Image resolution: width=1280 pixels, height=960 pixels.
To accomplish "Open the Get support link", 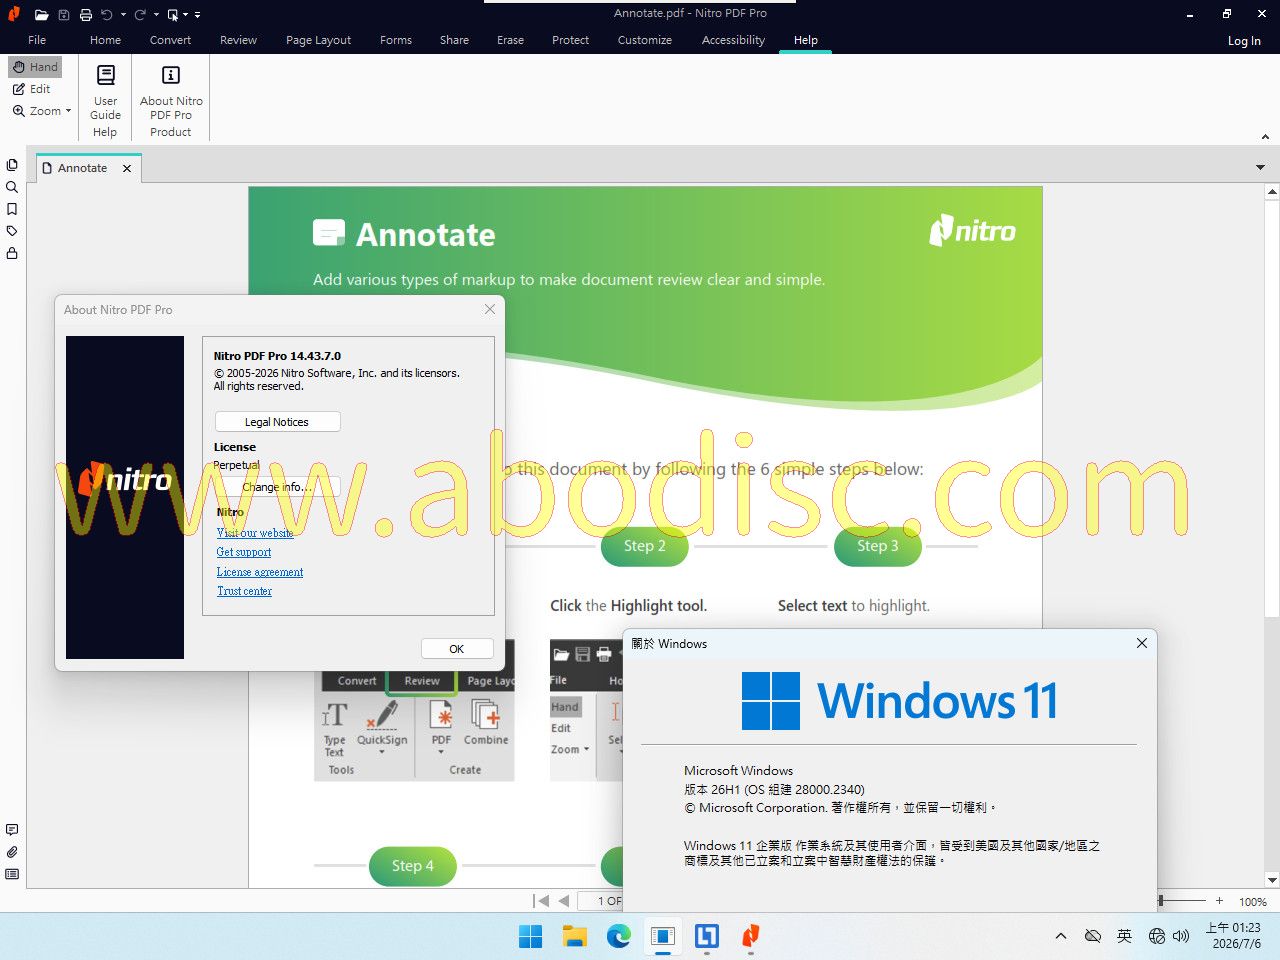I will 244,552.
